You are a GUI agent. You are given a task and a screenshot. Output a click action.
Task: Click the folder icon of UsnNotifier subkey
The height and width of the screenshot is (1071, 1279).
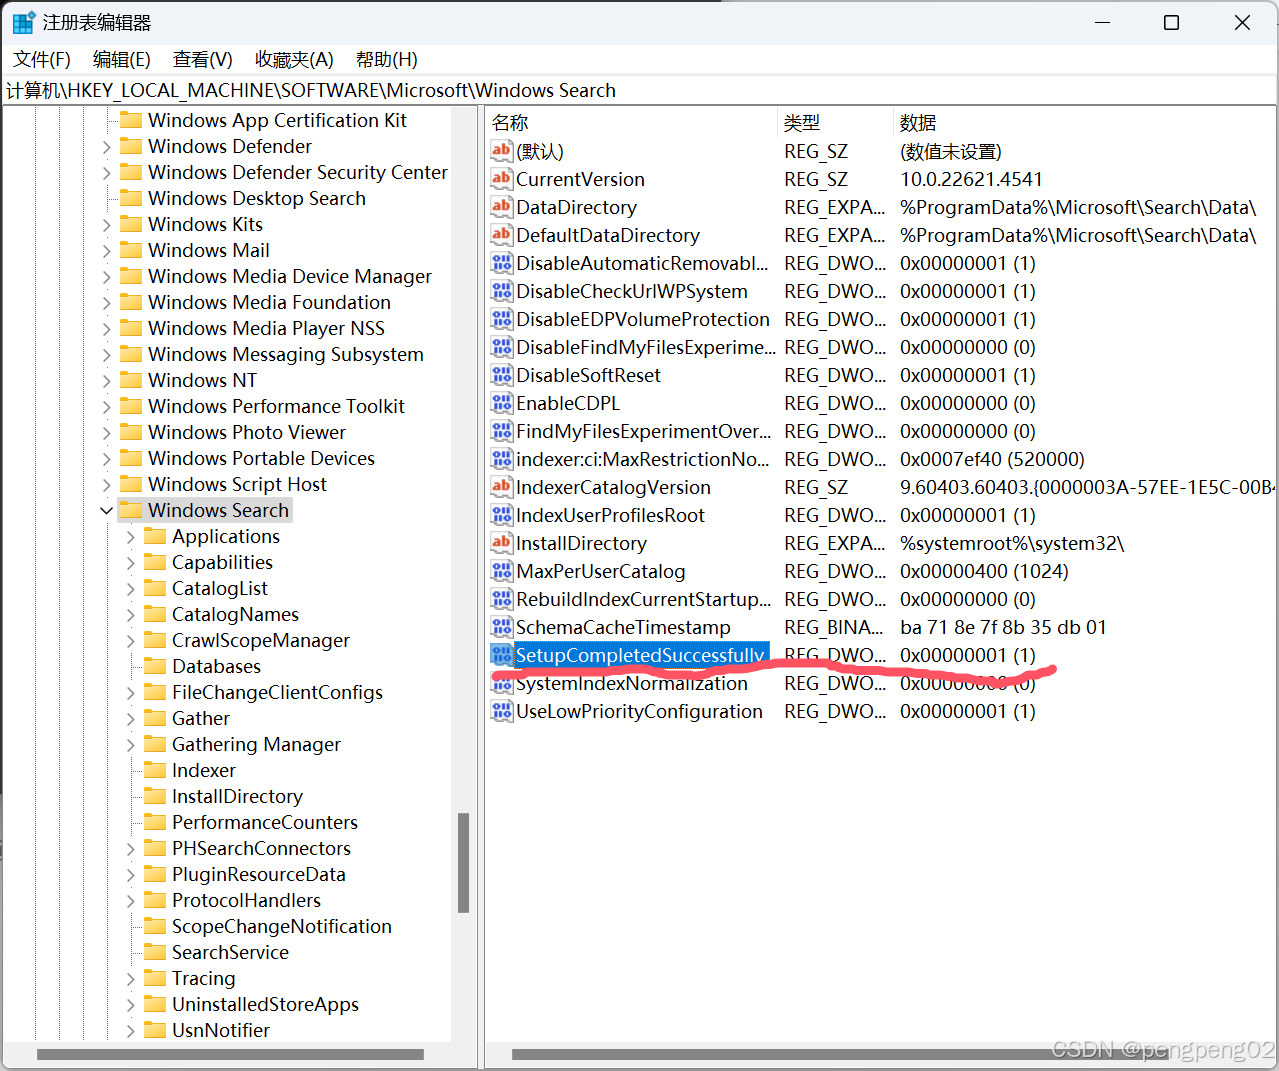point(155,1030)
